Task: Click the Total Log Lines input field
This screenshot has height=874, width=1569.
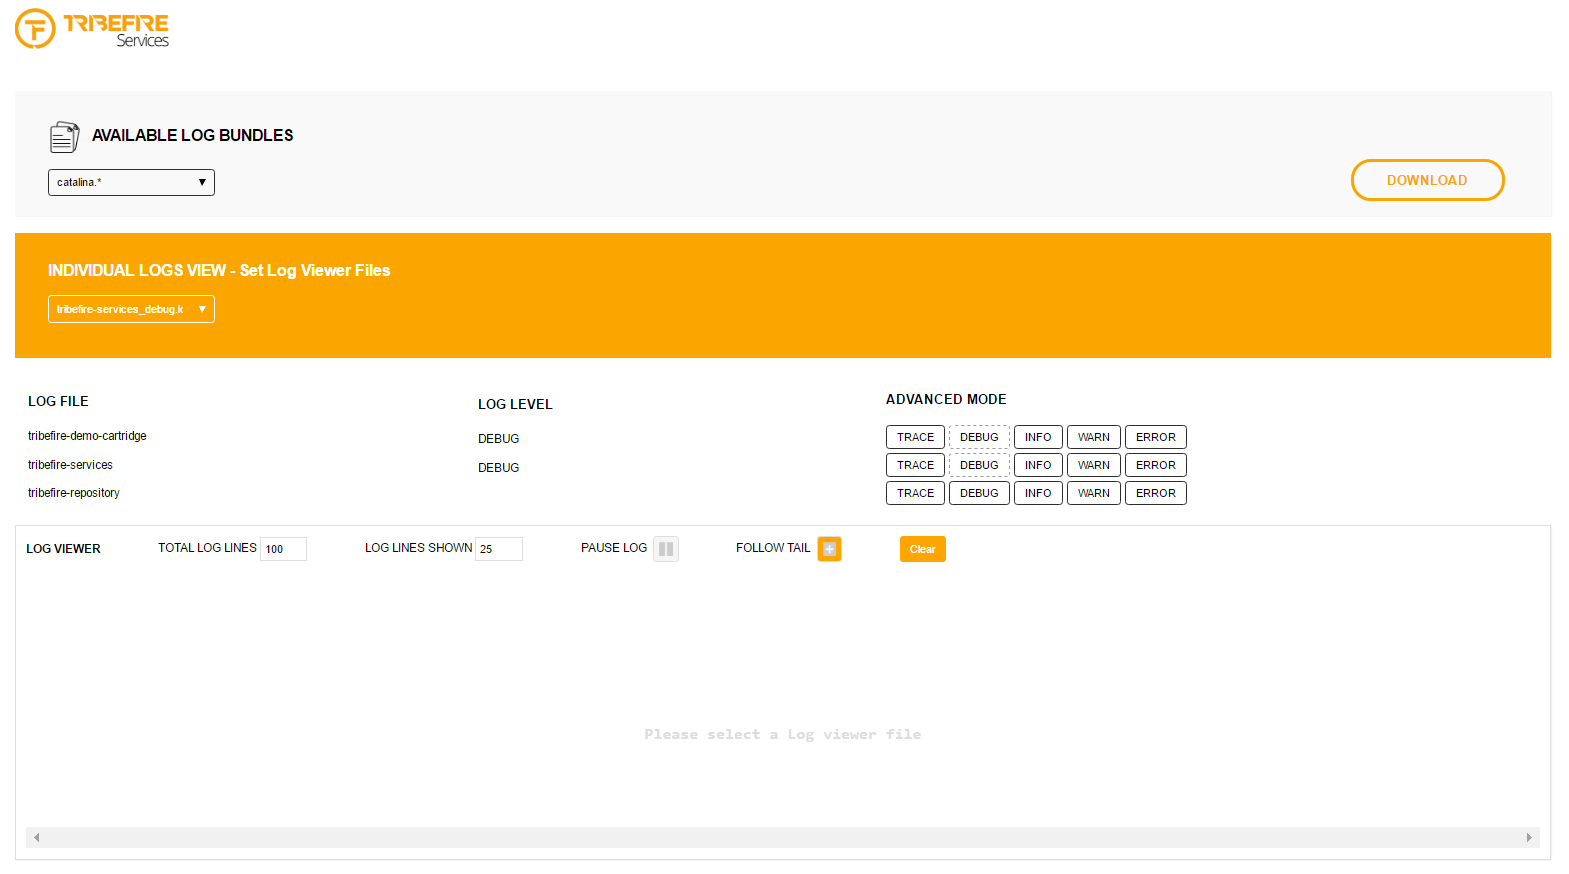Action: click(x=283, y=549)
